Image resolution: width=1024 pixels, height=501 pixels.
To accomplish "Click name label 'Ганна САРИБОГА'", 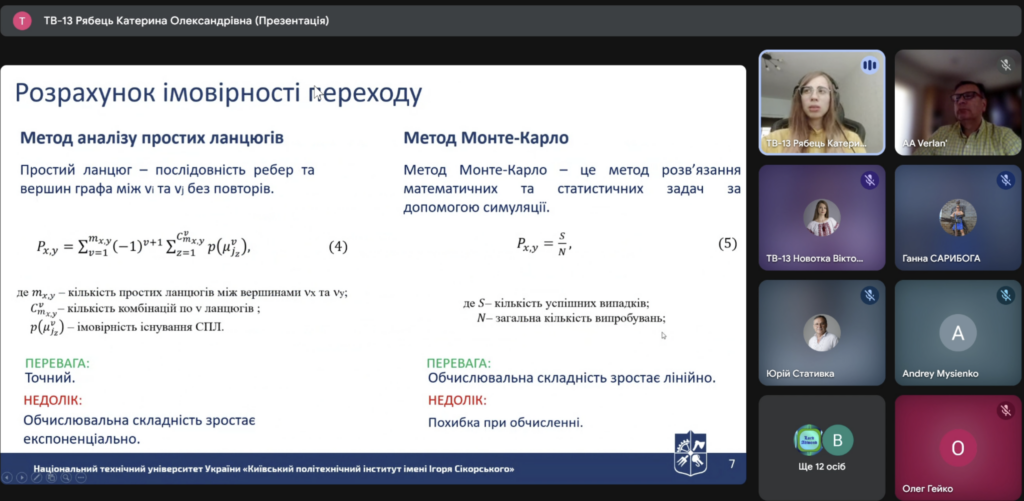I will (941, 258).
